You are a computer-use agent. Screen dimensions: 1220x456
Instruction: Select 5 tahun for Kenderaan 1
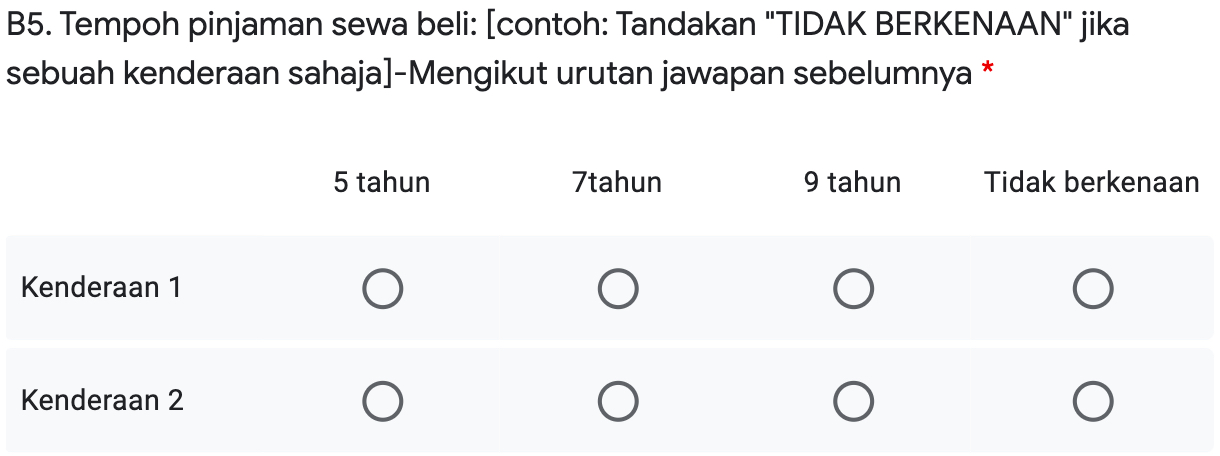tap(381, 289)
